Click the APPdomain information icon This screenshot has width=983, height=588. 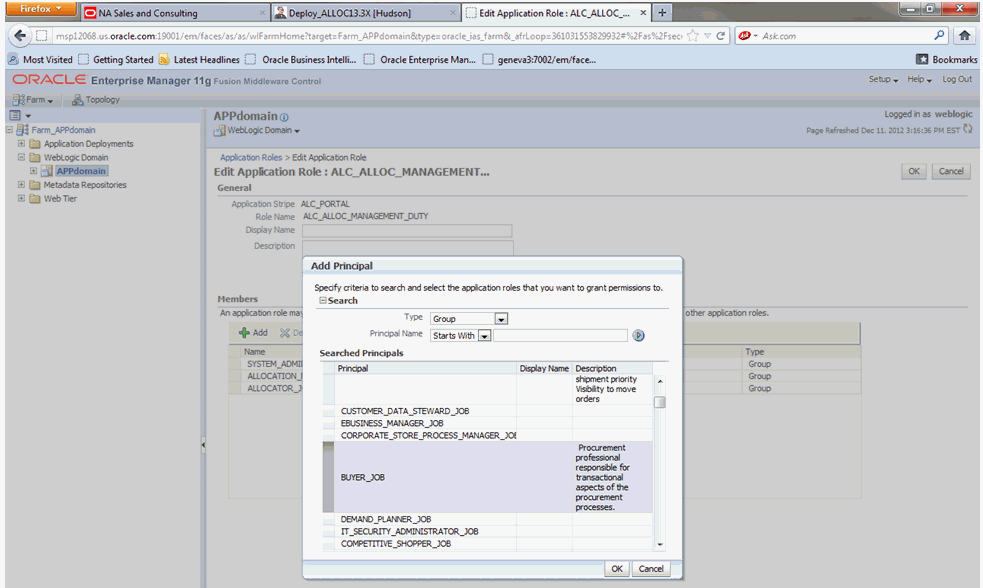(x=284, y=117)
